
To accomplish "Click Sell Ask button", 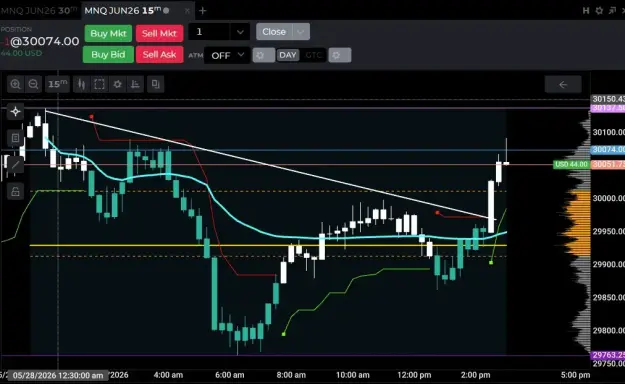I will click(159, 55).
